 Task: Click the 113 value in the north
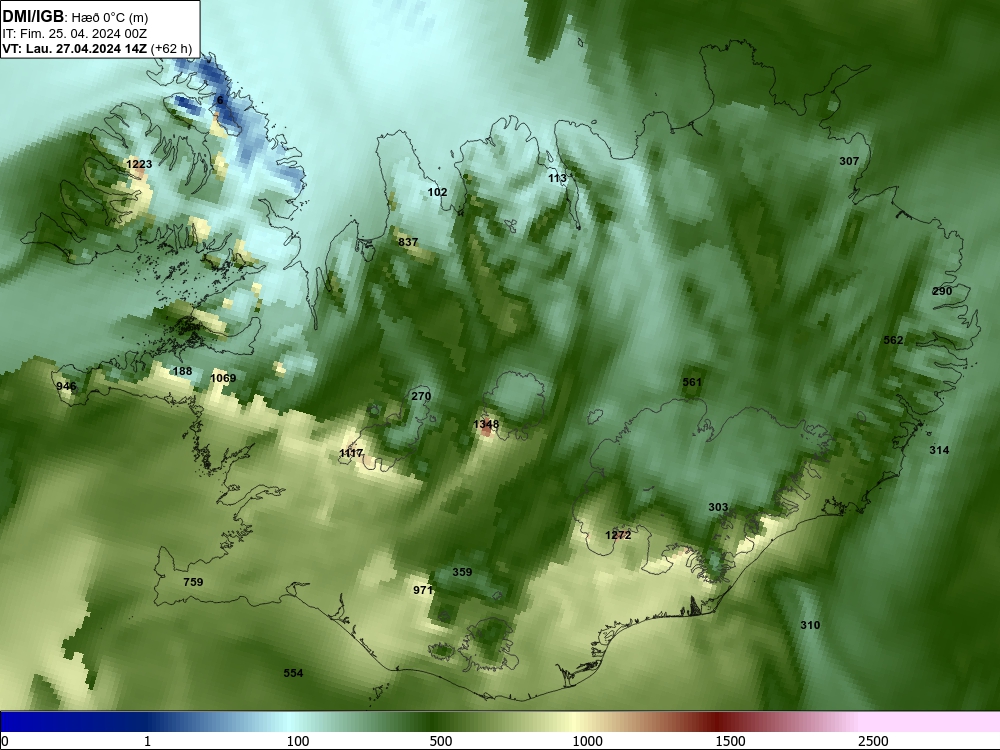[x=557, y=178]
